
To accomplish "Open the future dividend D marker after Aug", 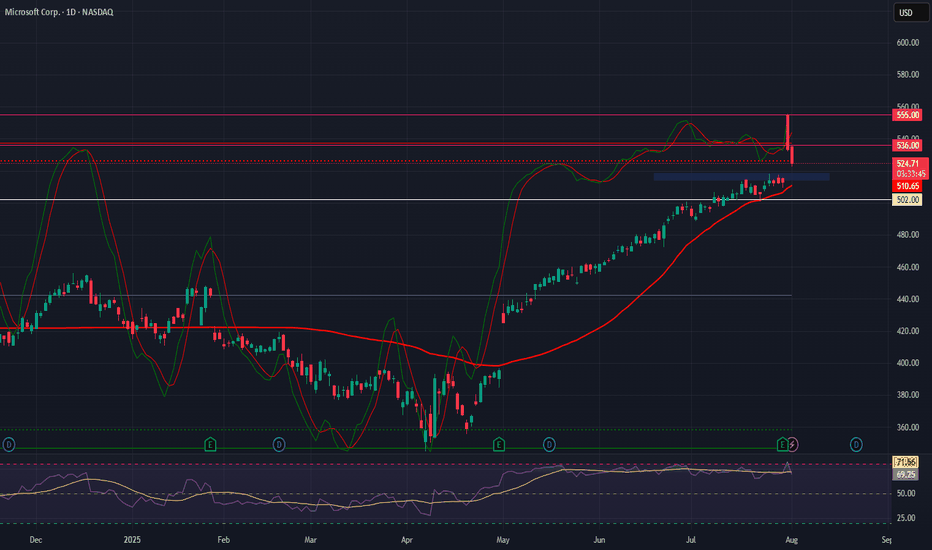I will (856, 444).
